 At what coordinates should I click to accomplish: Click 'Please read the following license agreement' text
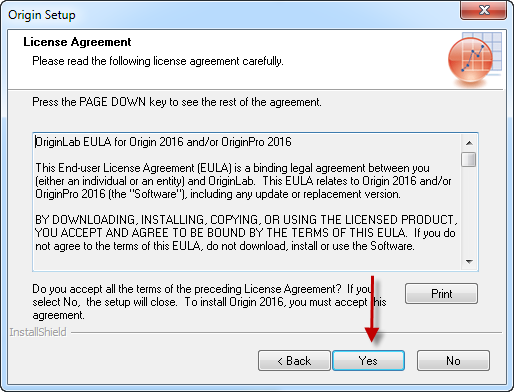tap(158, 61)
